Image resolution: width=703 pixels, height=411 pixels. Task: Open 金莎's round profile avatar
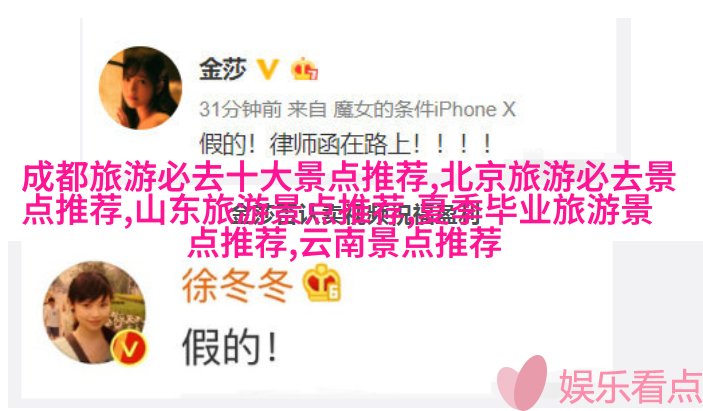click(140, 88)
